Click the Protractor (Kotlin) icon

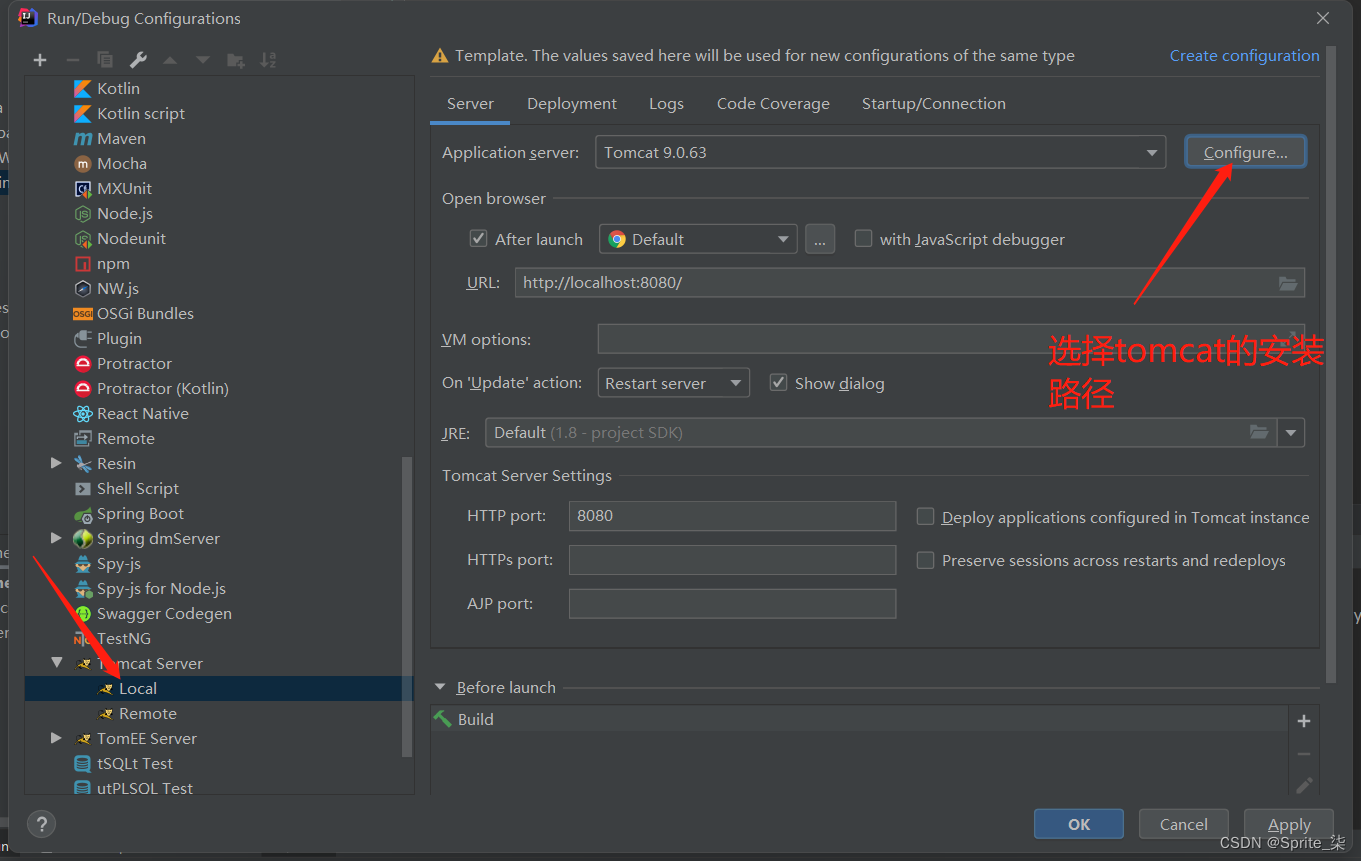pyautogui.click(x=83, y=389)
